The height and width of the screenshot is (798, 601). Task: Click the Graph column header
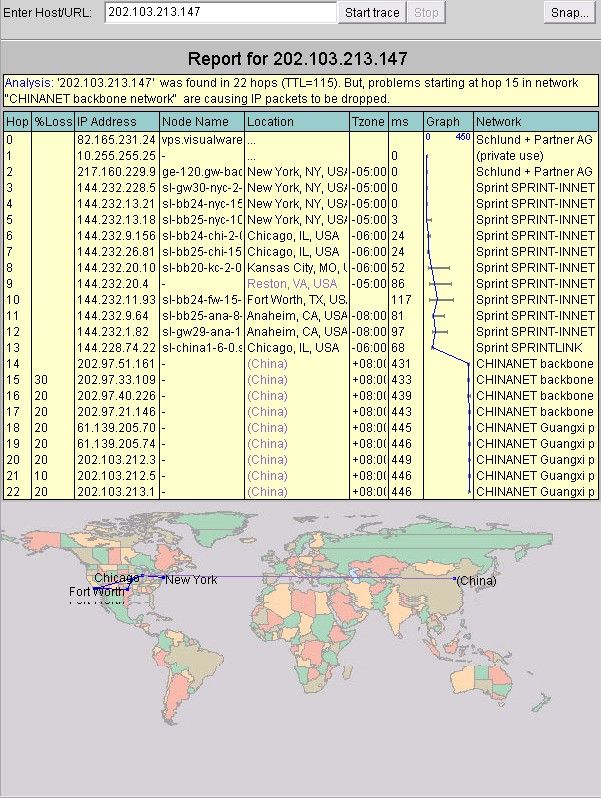point(448,122)
